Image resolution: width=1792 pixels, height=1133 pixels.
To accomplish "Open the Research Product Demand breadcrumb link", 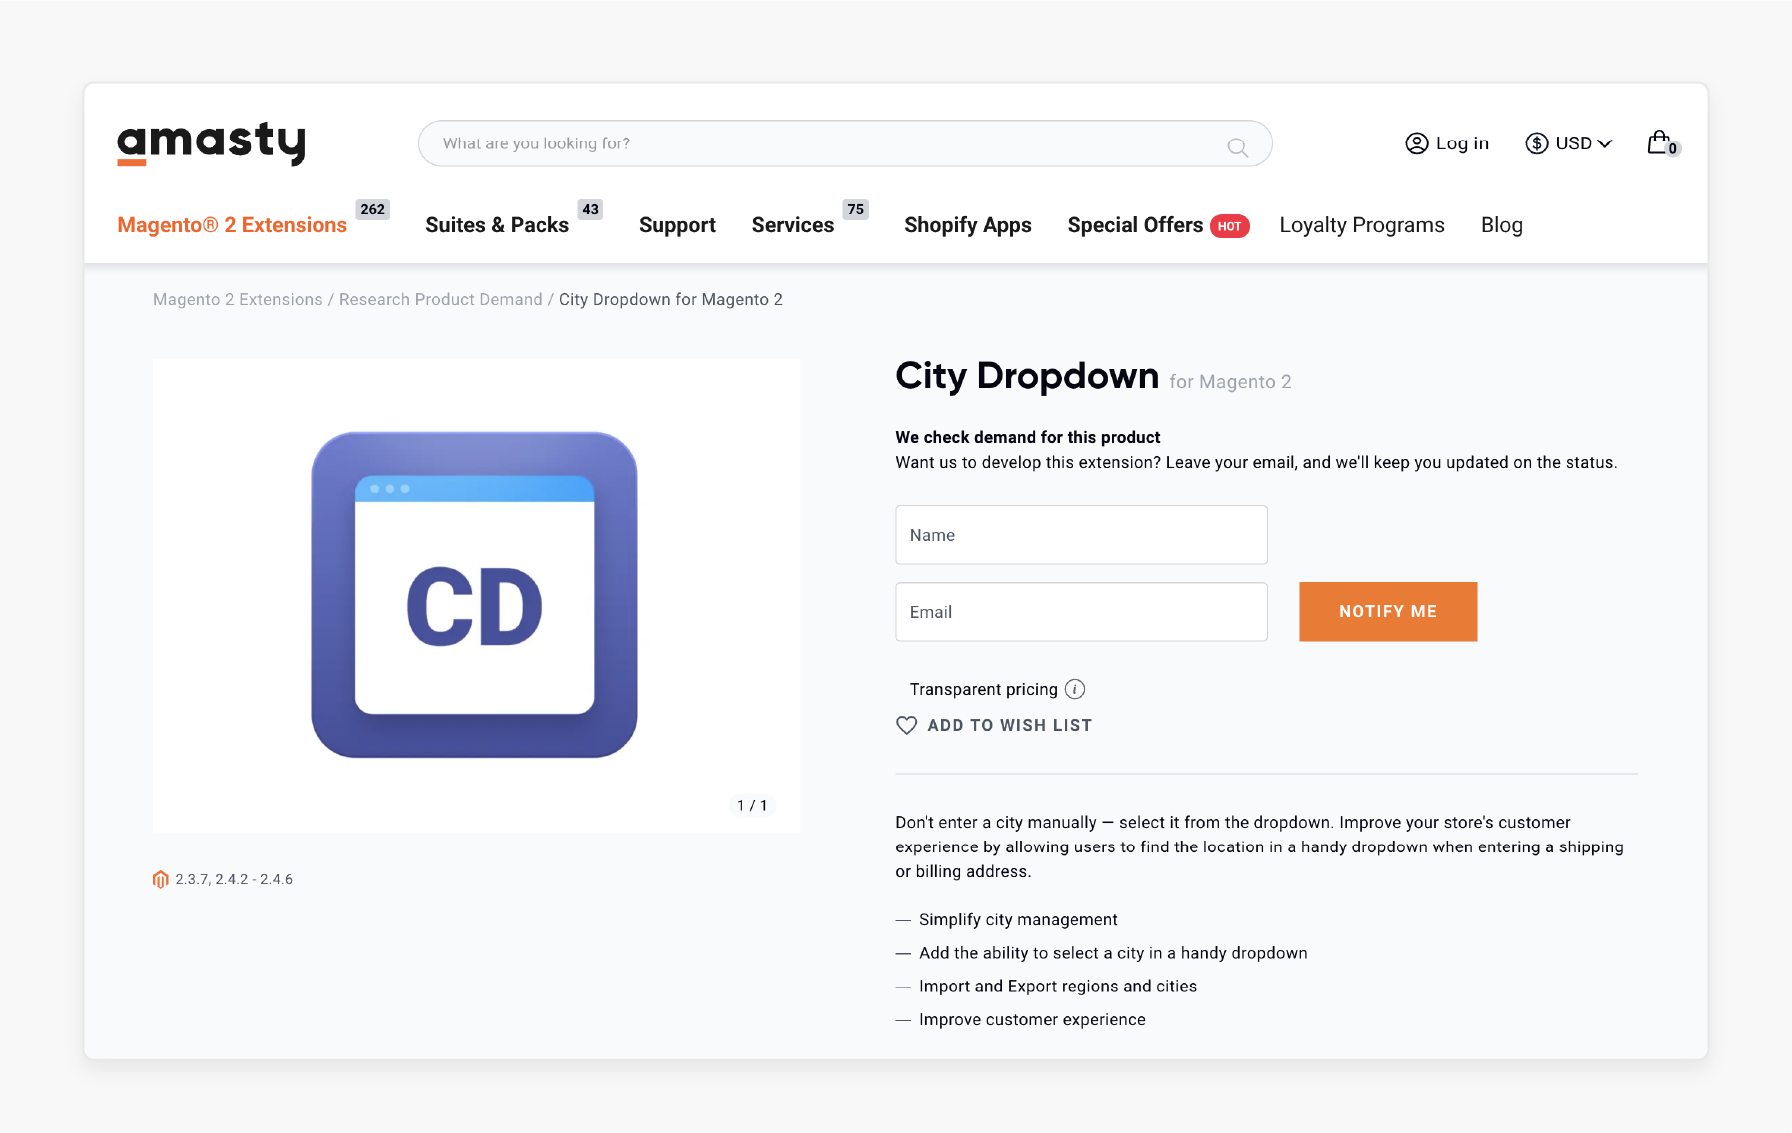I will click(440, 299).
